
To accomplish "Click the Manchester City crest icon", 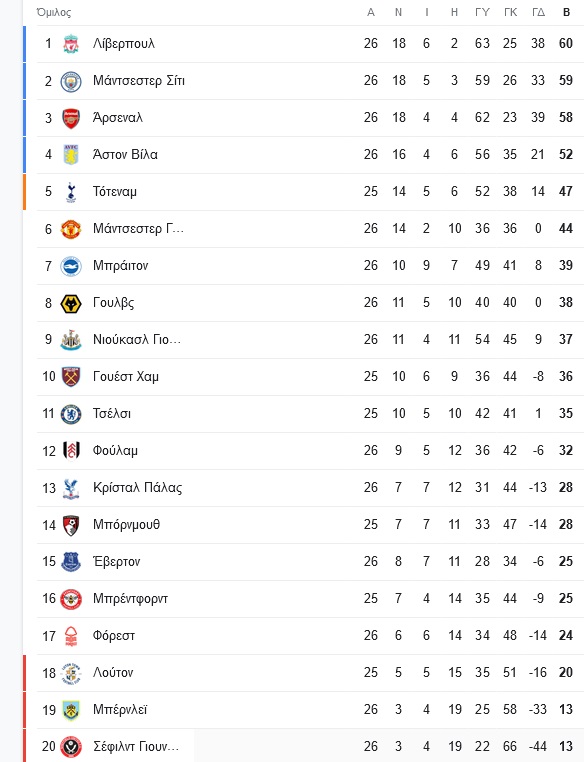I will pos(71,81).
